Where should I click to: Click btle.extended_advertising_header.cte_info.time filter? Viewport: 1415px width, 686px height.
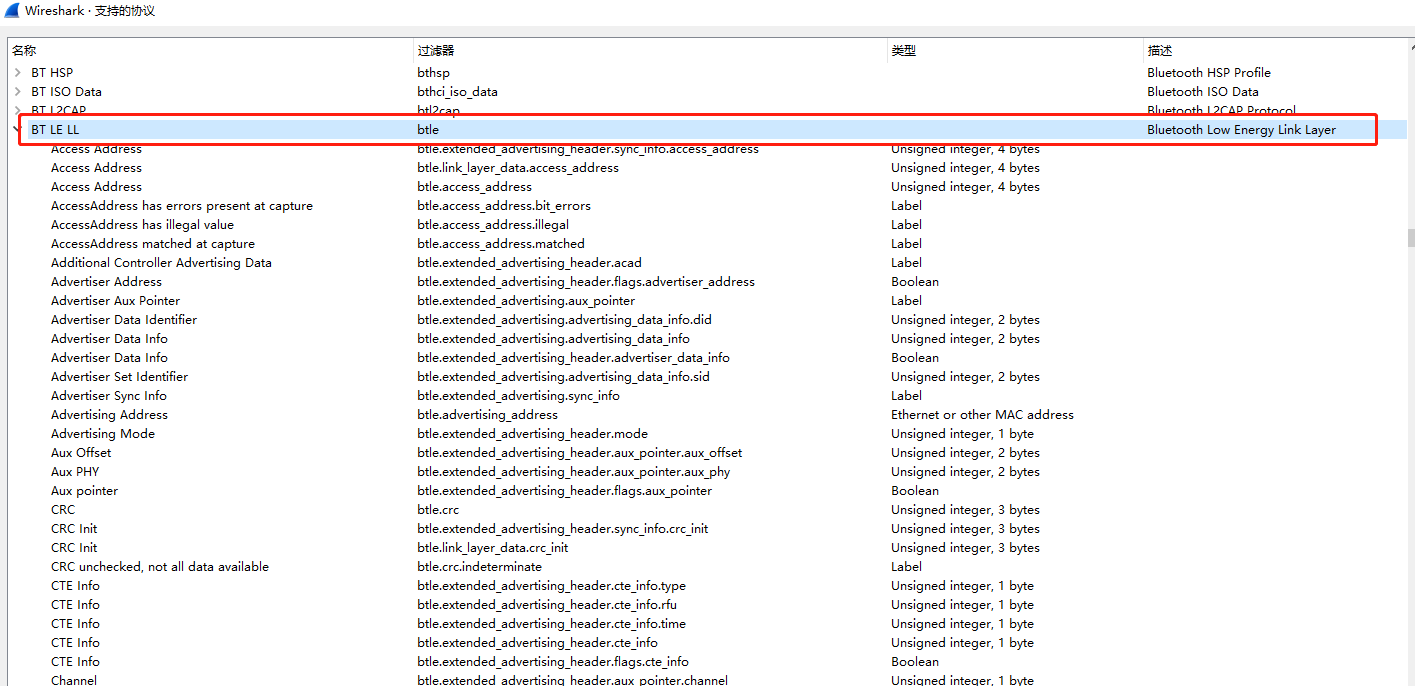551,624
